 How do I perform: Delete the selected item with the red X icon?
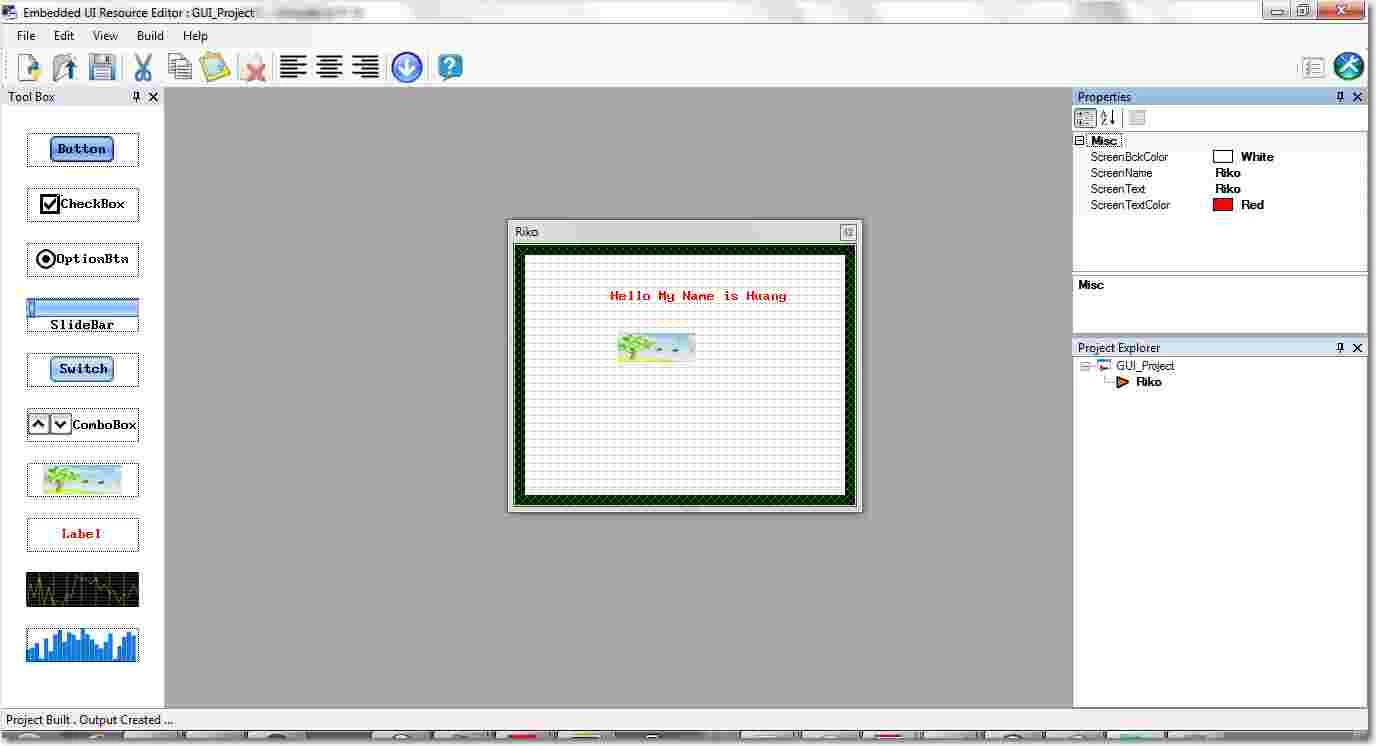(x=254, y=68)
